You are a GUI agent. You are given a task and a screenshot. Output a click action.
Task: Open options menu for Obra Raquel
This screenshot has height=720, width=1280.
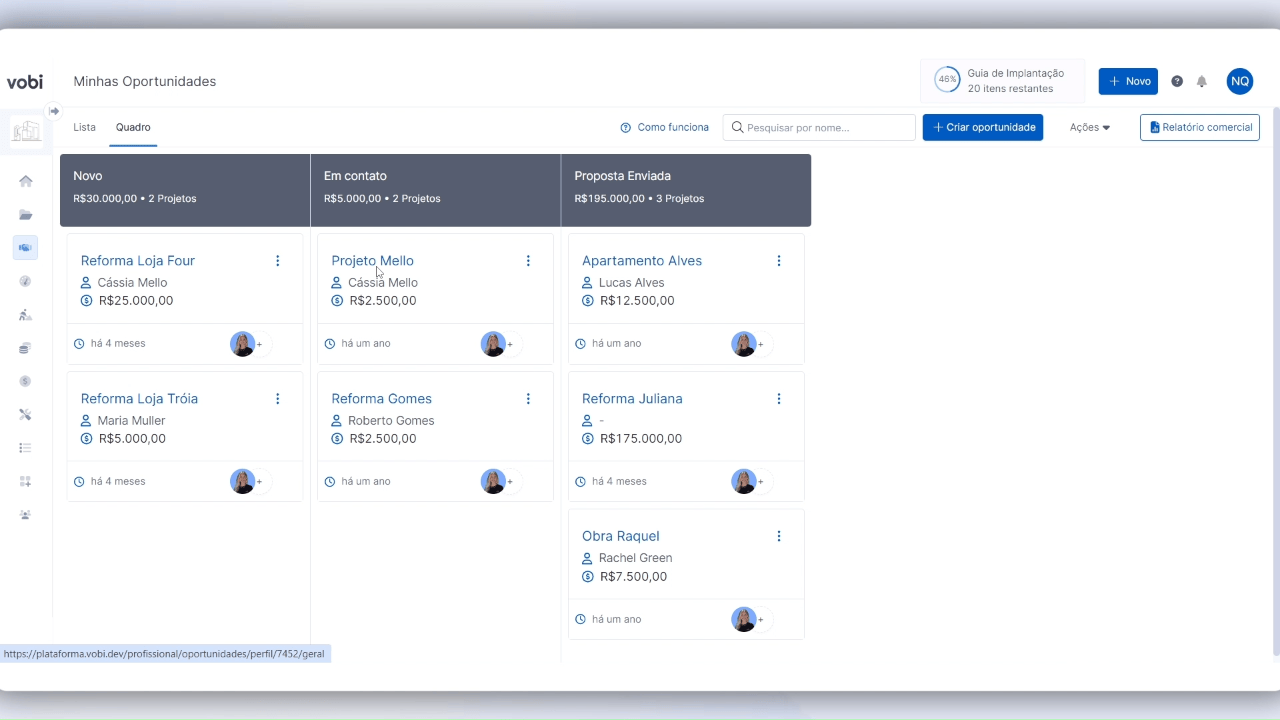pos(779,536)
